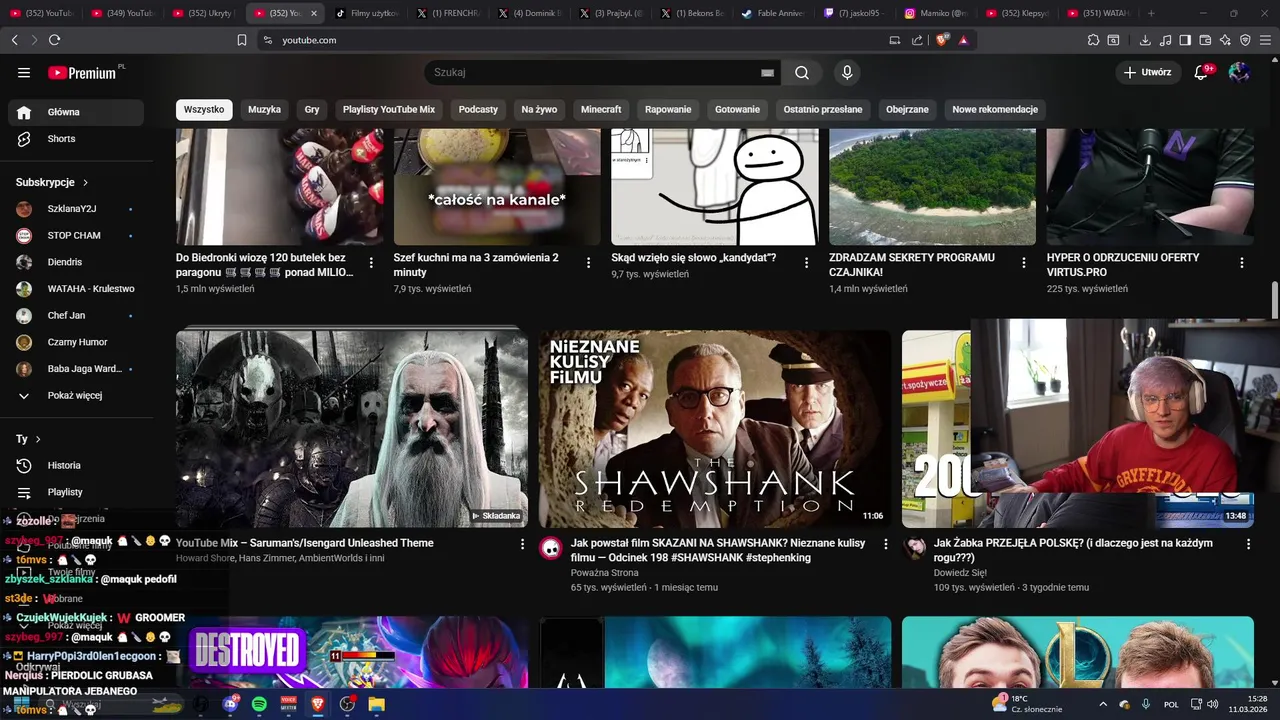Expand Pokaż więcej under subscriptions

pyautogui.click(x=75, y=396)
